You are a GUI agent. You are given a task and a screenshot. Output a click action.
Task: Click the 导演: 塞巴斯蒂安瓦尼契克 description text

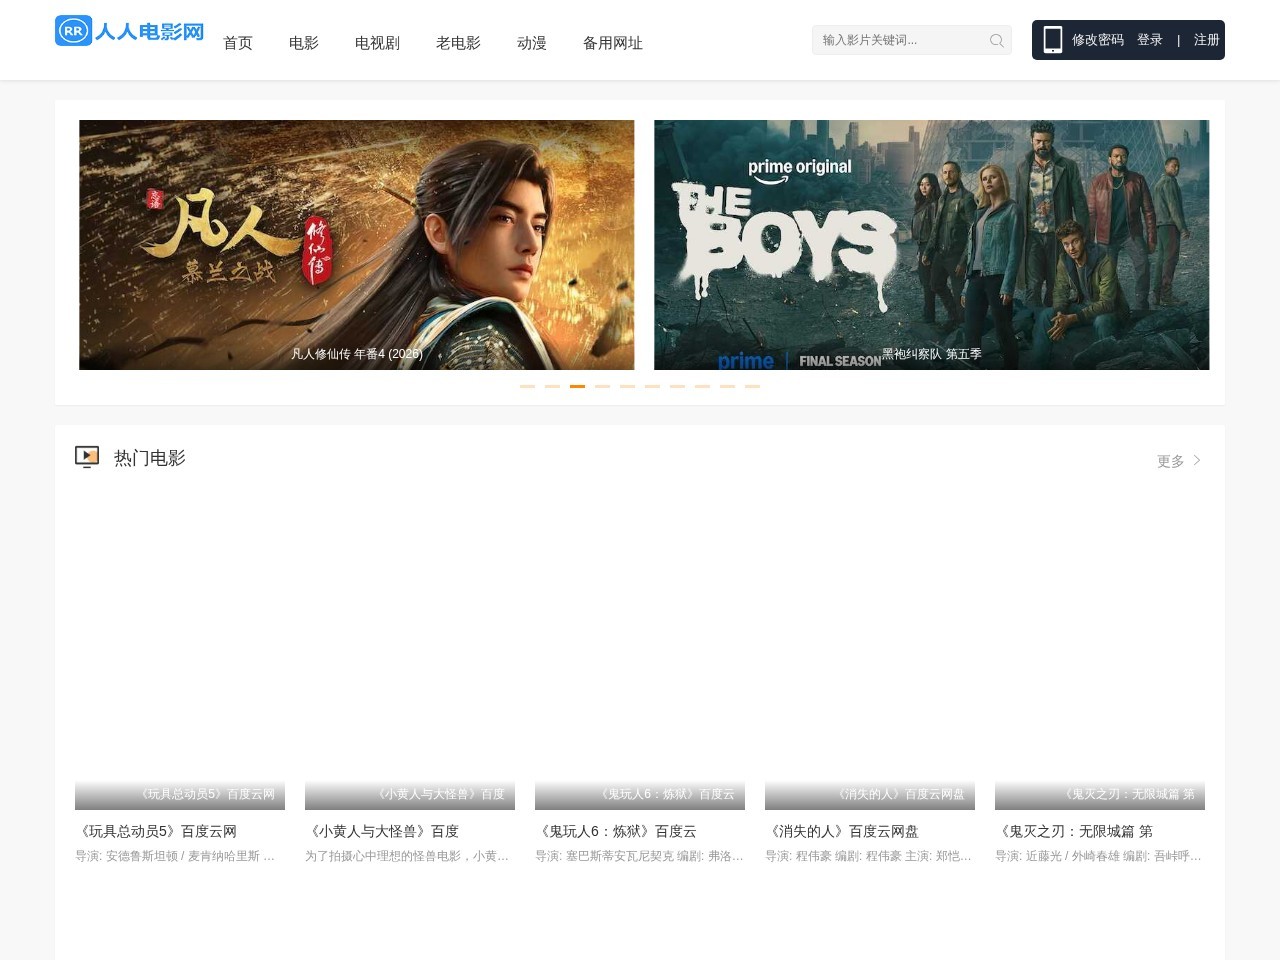point(640,856)
